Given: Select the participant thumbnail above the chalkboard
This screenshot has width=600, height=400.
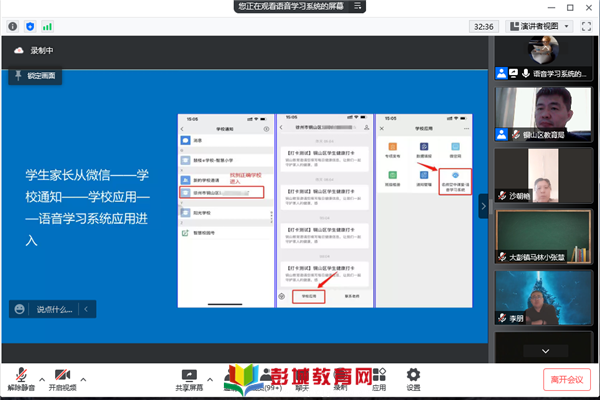Looking at the screenshot, I should coord(543,175).
